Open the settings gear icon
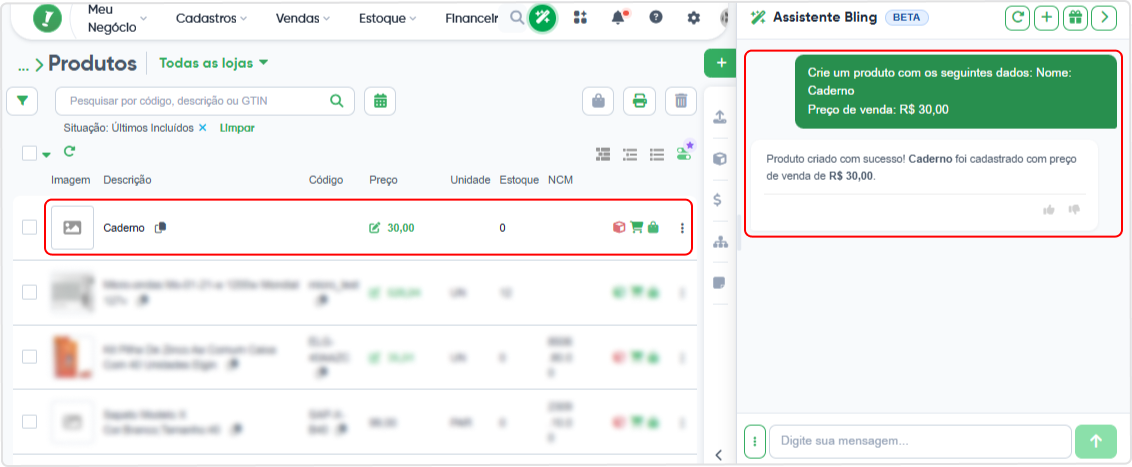1132x467 pixels. pyautogui.click(x=694, y=18)
